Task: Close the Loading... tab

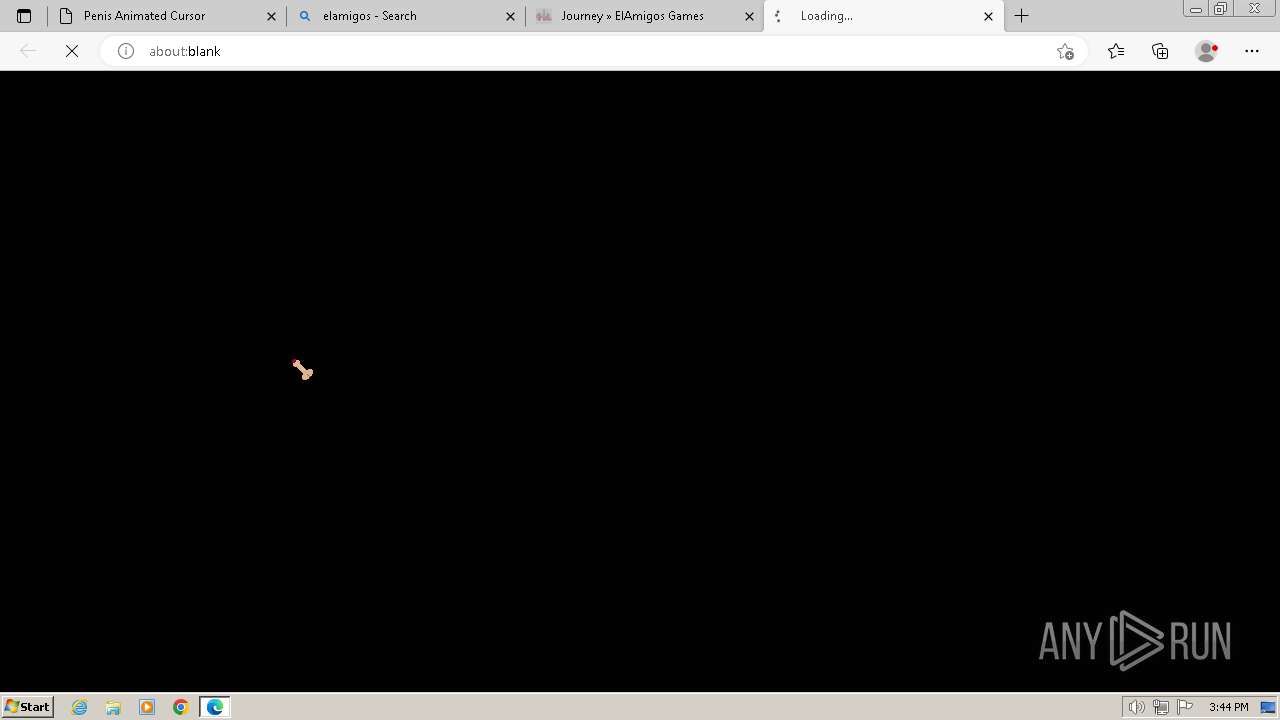Action: click(988, 16)
